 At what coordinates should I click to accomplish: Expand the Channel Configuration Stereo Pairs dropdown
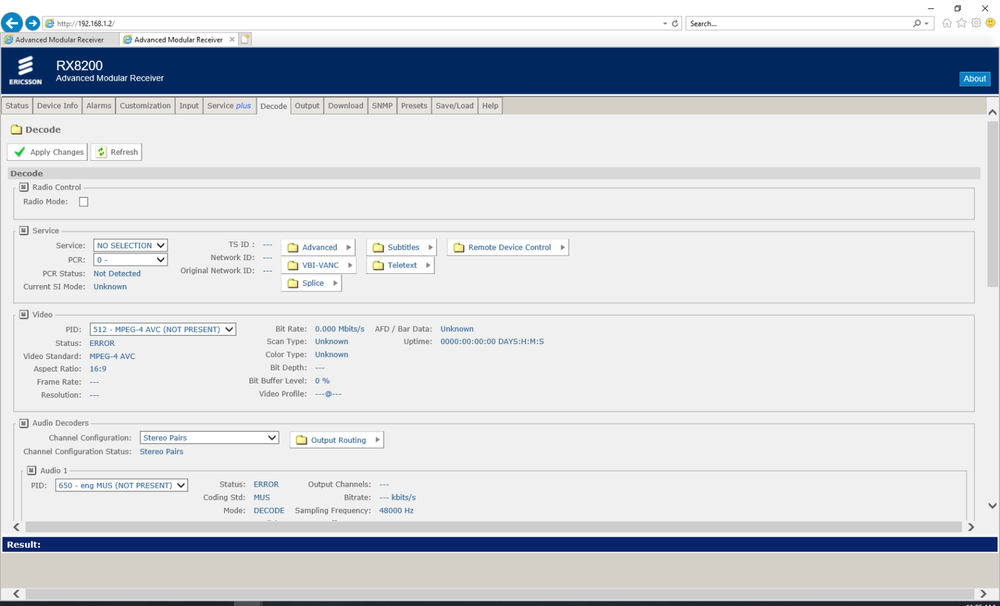coord(209,438)
